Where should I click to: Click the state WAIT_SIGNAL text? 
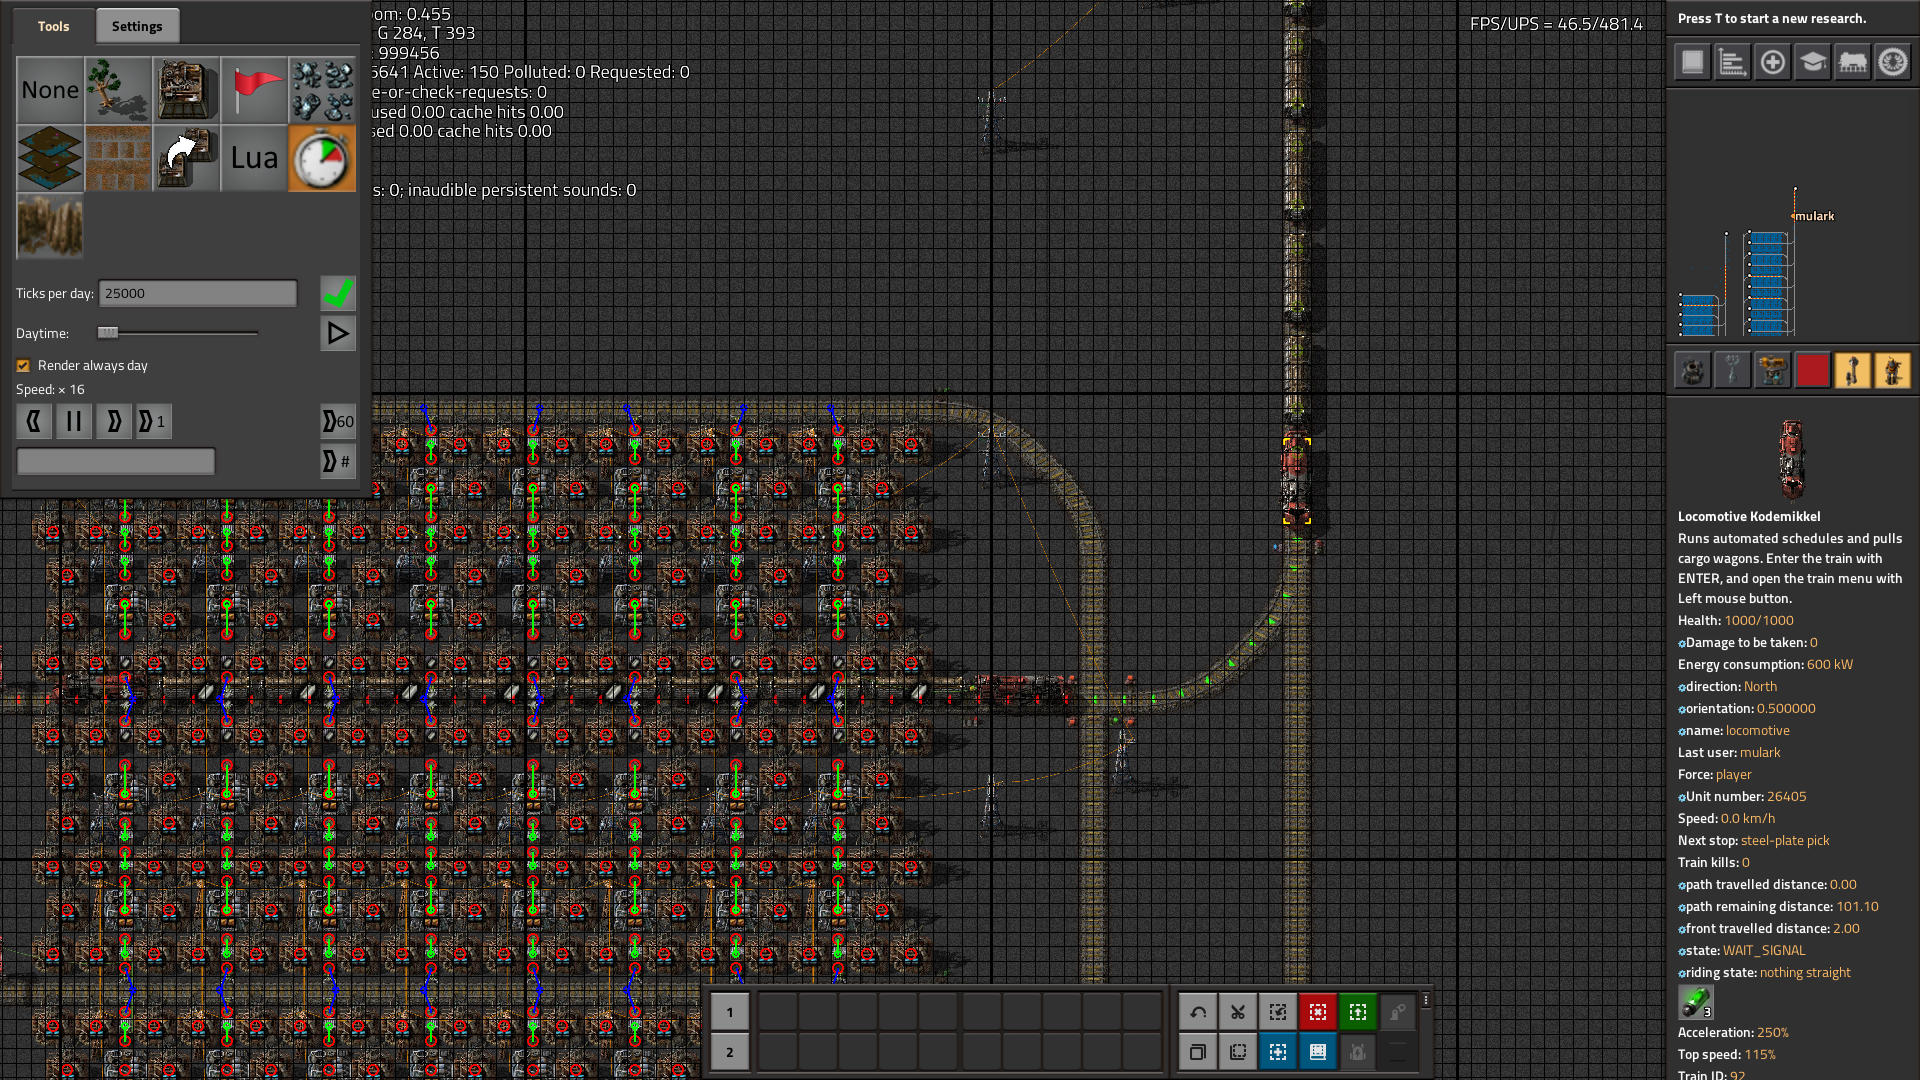(1742, 950)
